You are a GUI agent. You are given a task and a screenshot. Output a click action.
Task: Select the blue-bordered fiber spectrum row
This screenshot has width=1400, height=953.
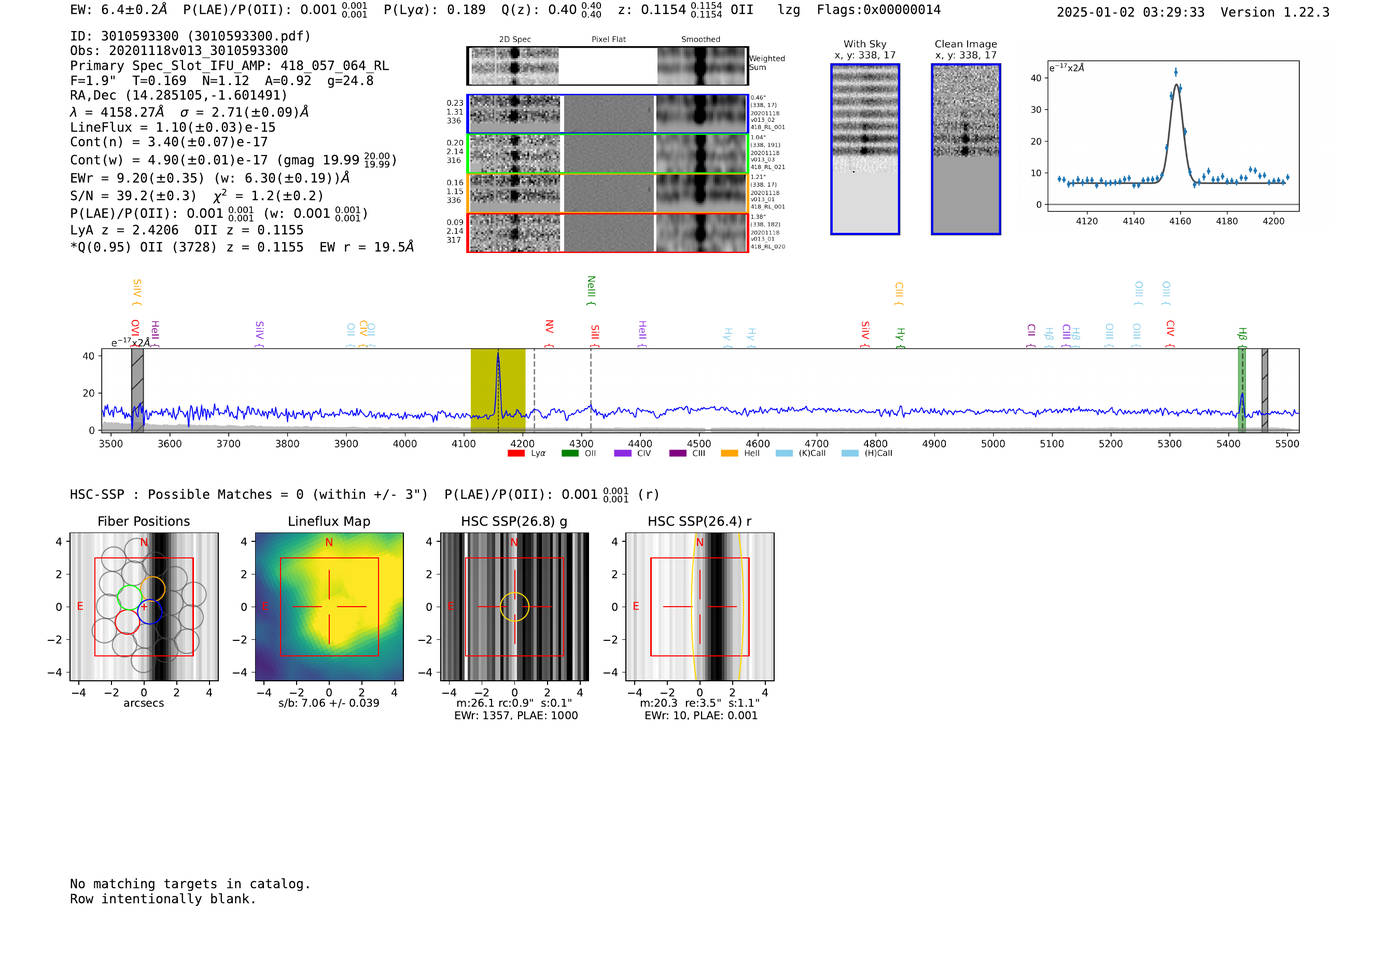click(x=607, y=114)
